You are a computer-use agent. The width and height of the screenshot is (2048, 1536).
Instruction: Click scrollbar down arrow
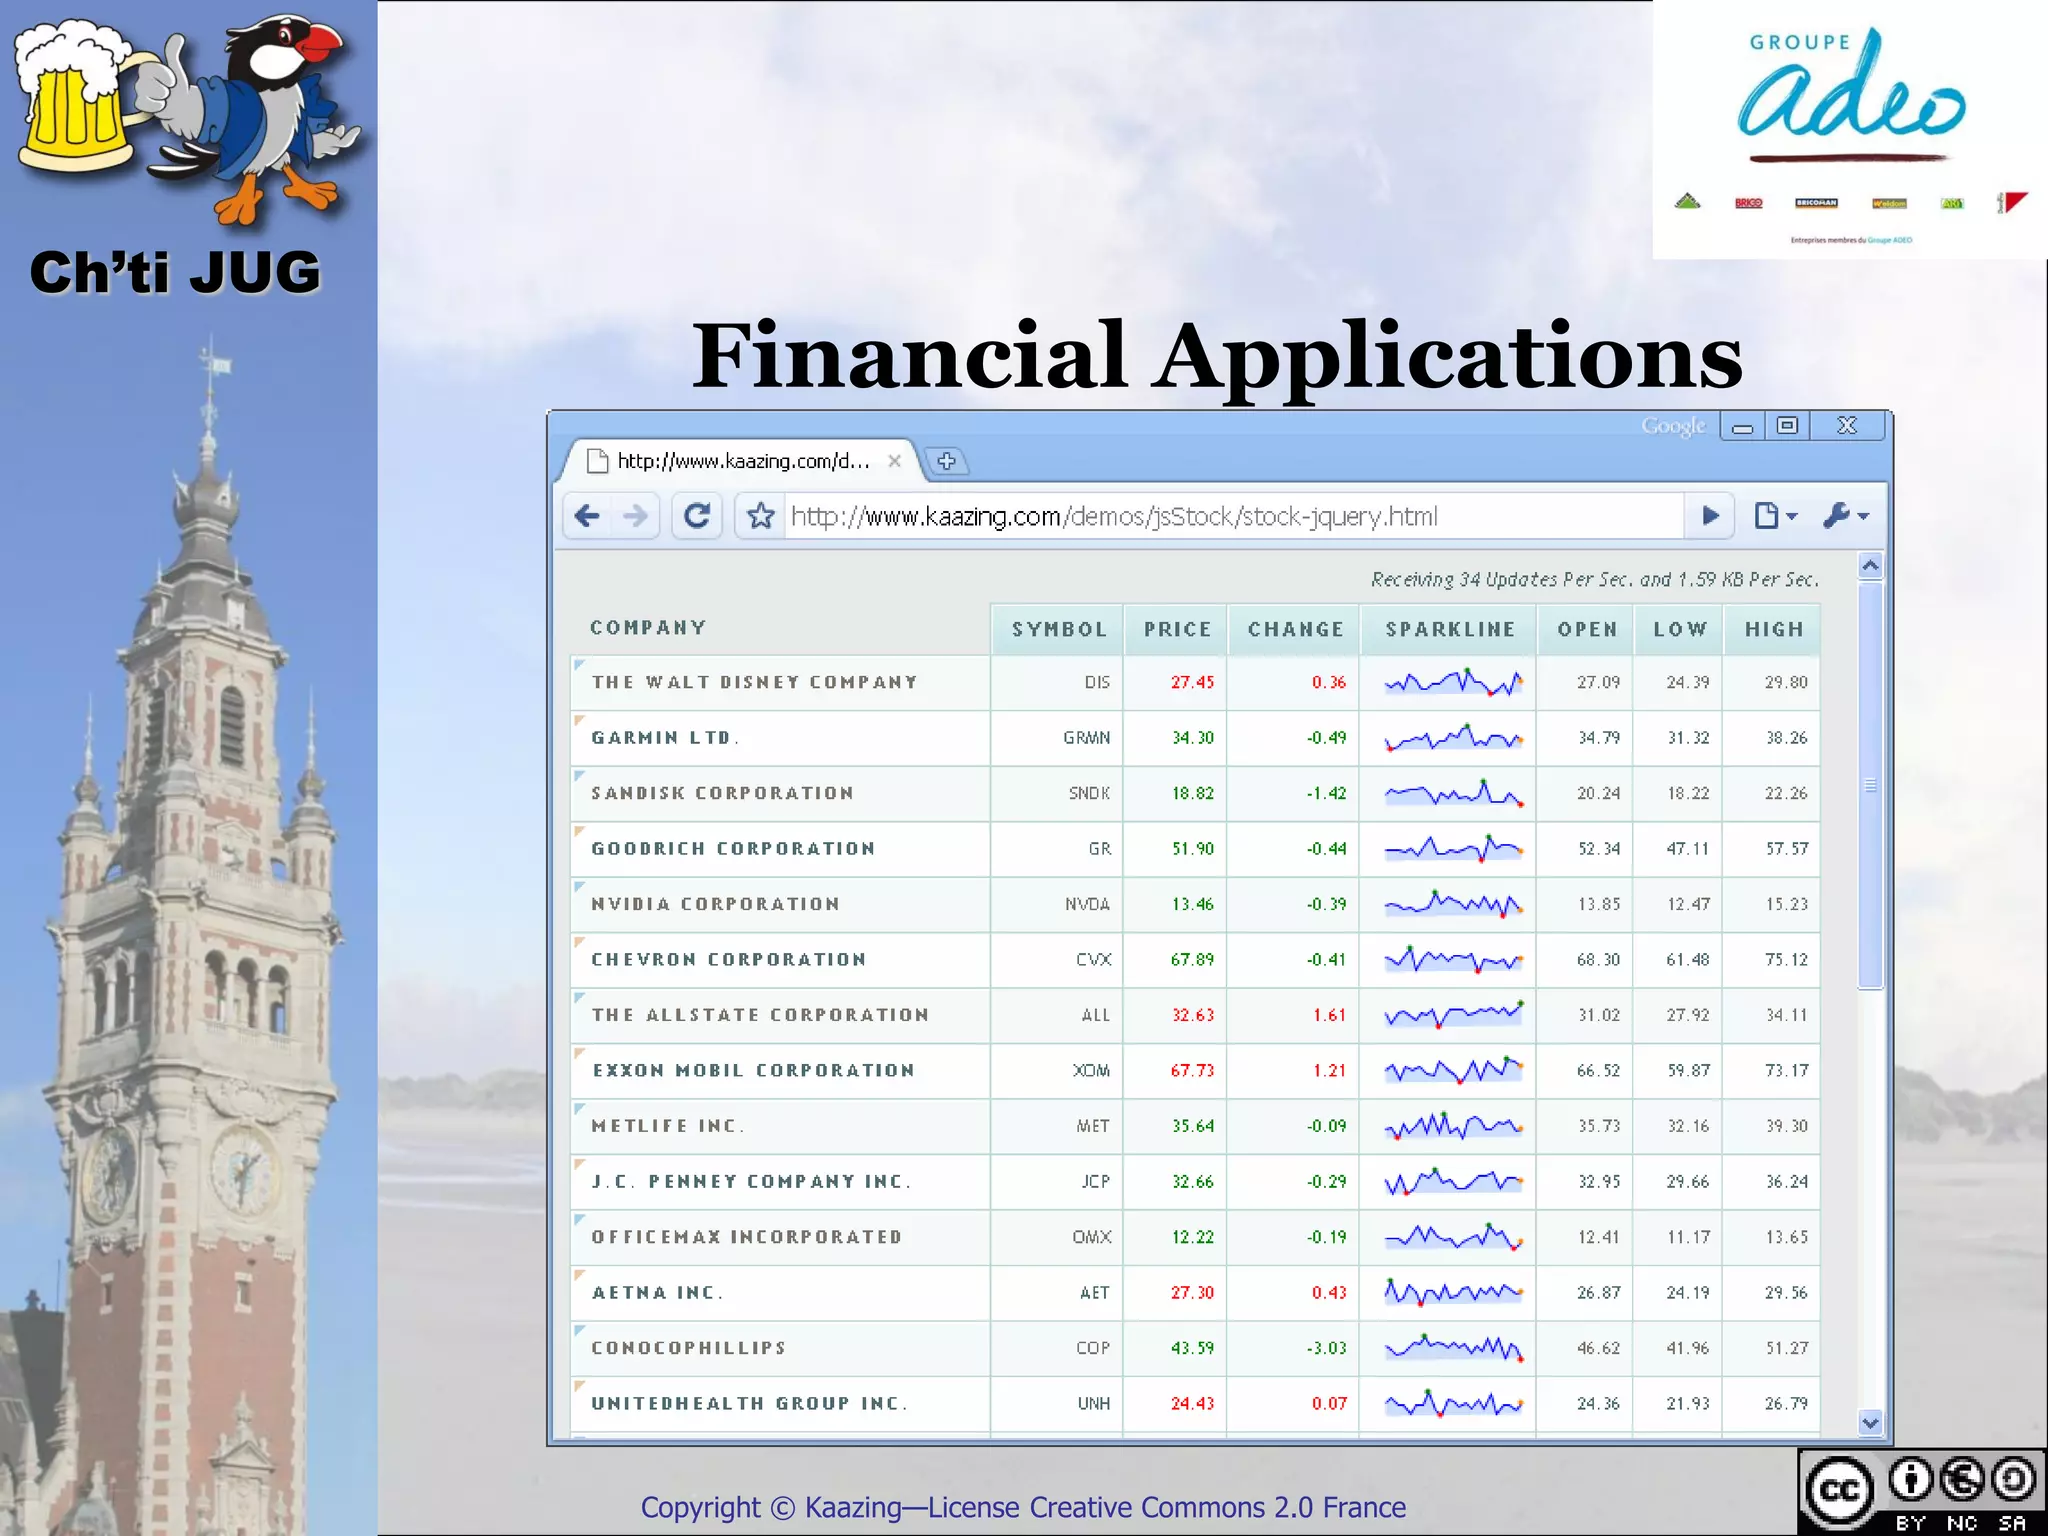1870,1421
